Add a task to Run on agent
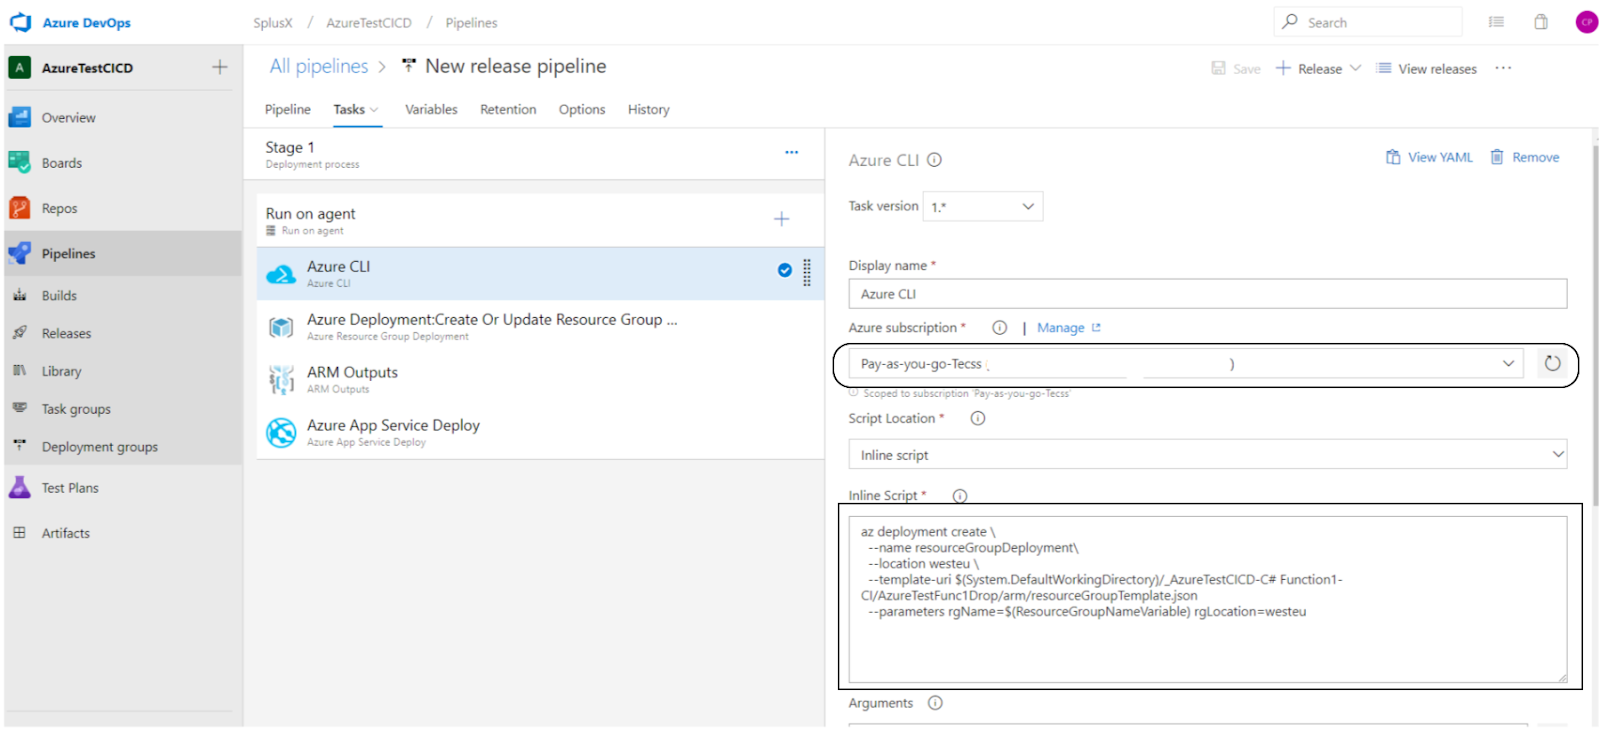Image resolution: width=1600 pixels, height=731 pixels. click(x=782, y=219)
